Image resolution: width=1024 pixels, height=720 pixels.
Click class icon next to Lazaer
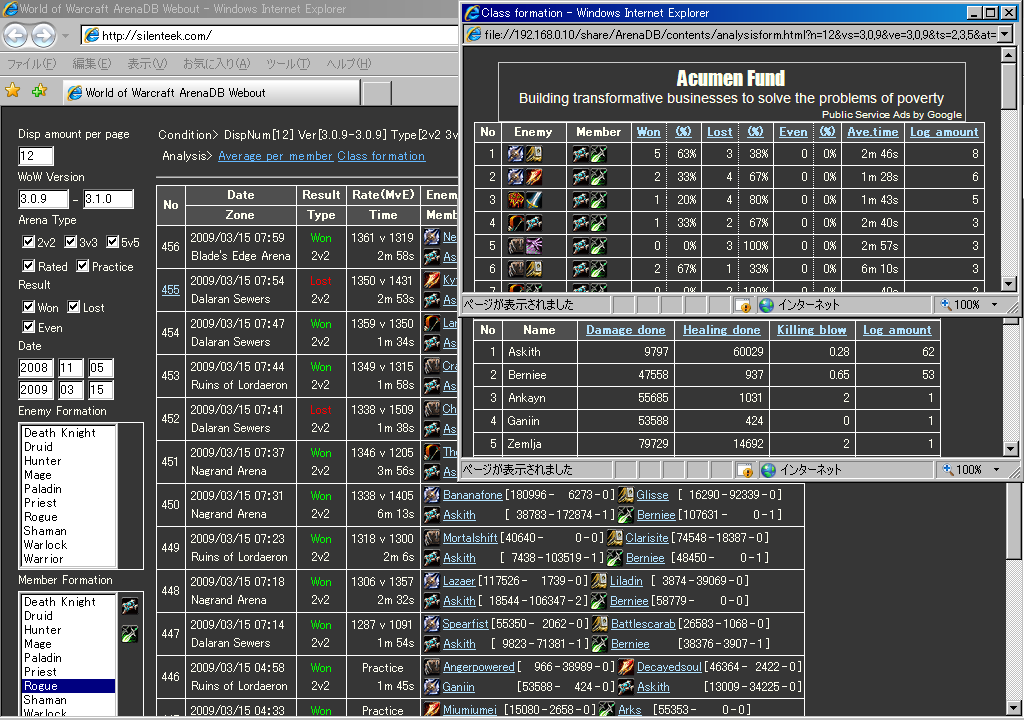(x=432, y=580)
